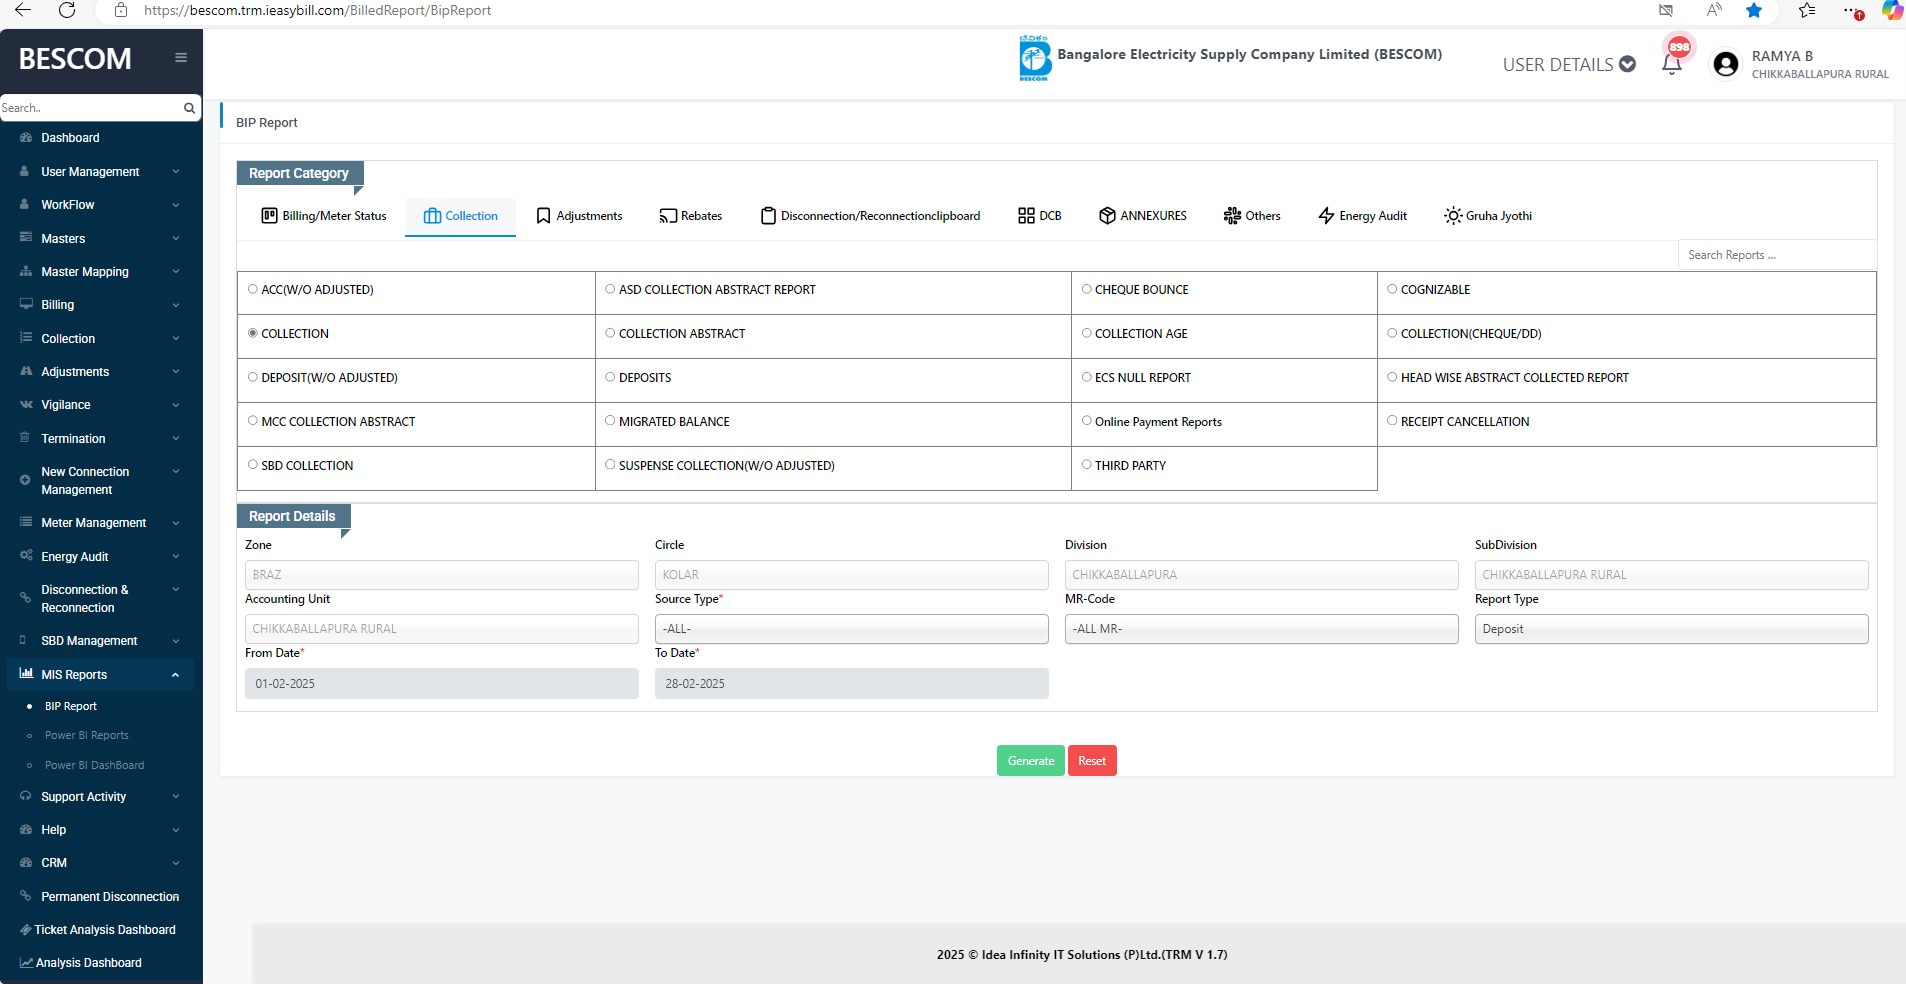Click the CRM icon in sidebar

click(x=26, y=863)
